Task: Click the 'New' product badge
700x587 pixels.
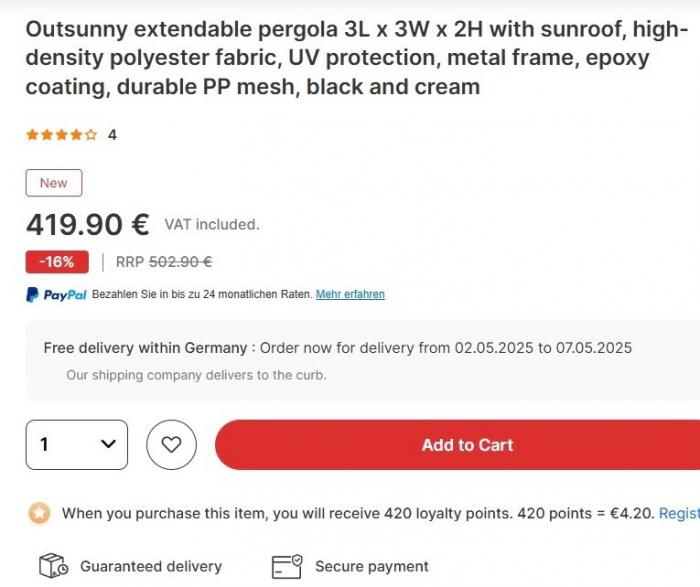Action: 54,183
